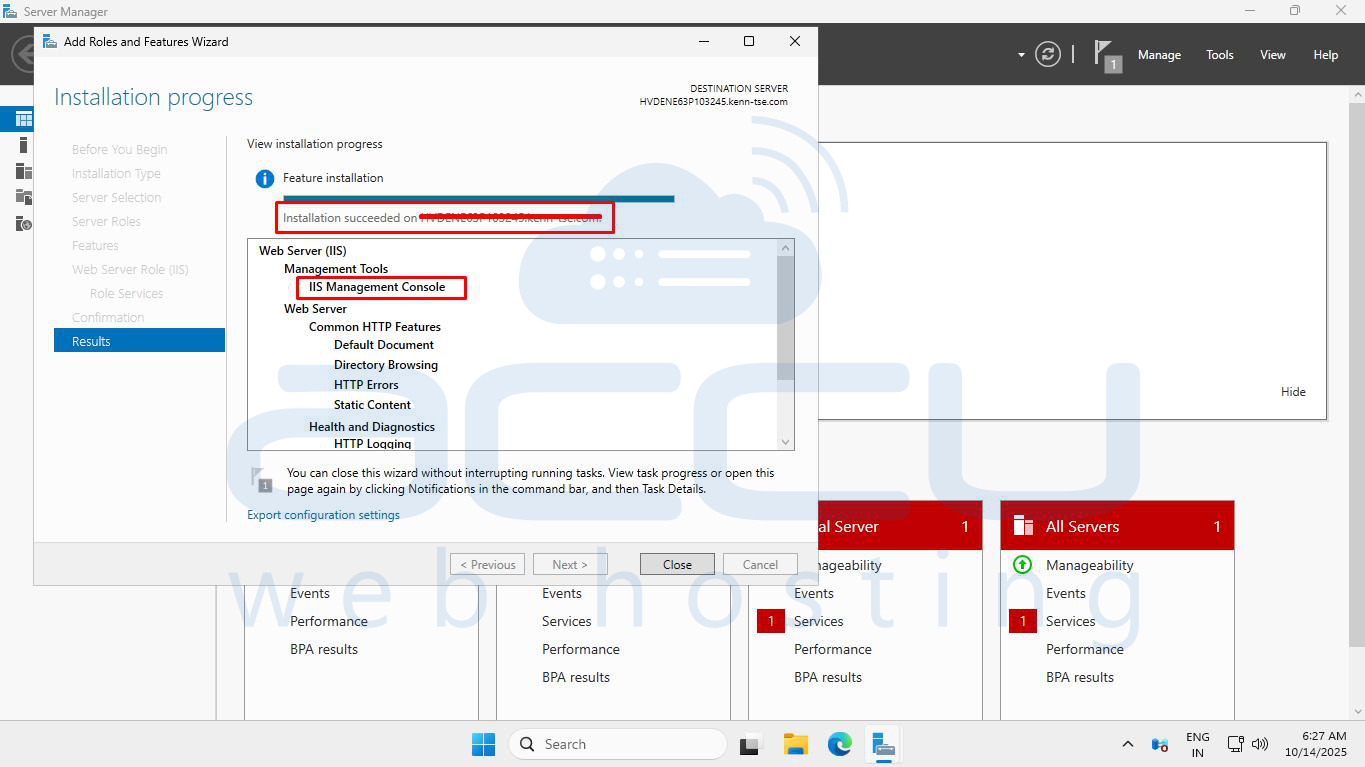Hide the welcome tile using Hide link
Screen dimensions: 1365x767
click(x=1293, y=392)
